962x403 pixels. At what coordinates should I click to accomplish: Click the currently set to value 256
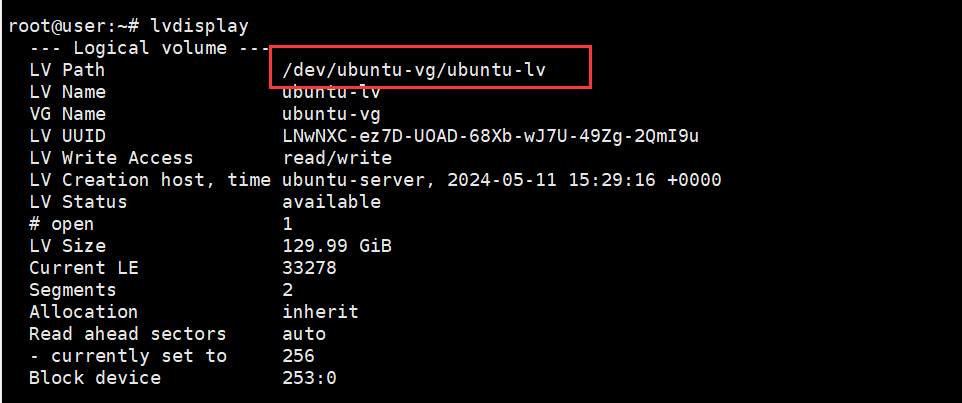pos(299,356)
